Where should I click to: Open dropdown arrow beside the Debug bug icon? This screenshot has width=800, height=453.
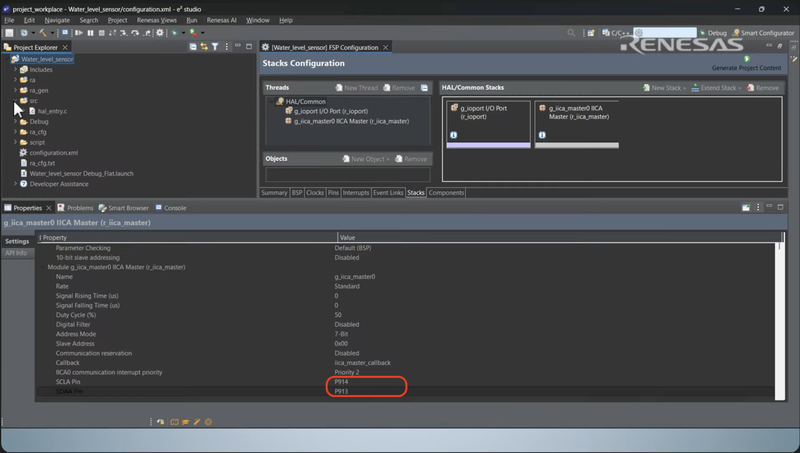pyautogui.click(x=184, y=33)
